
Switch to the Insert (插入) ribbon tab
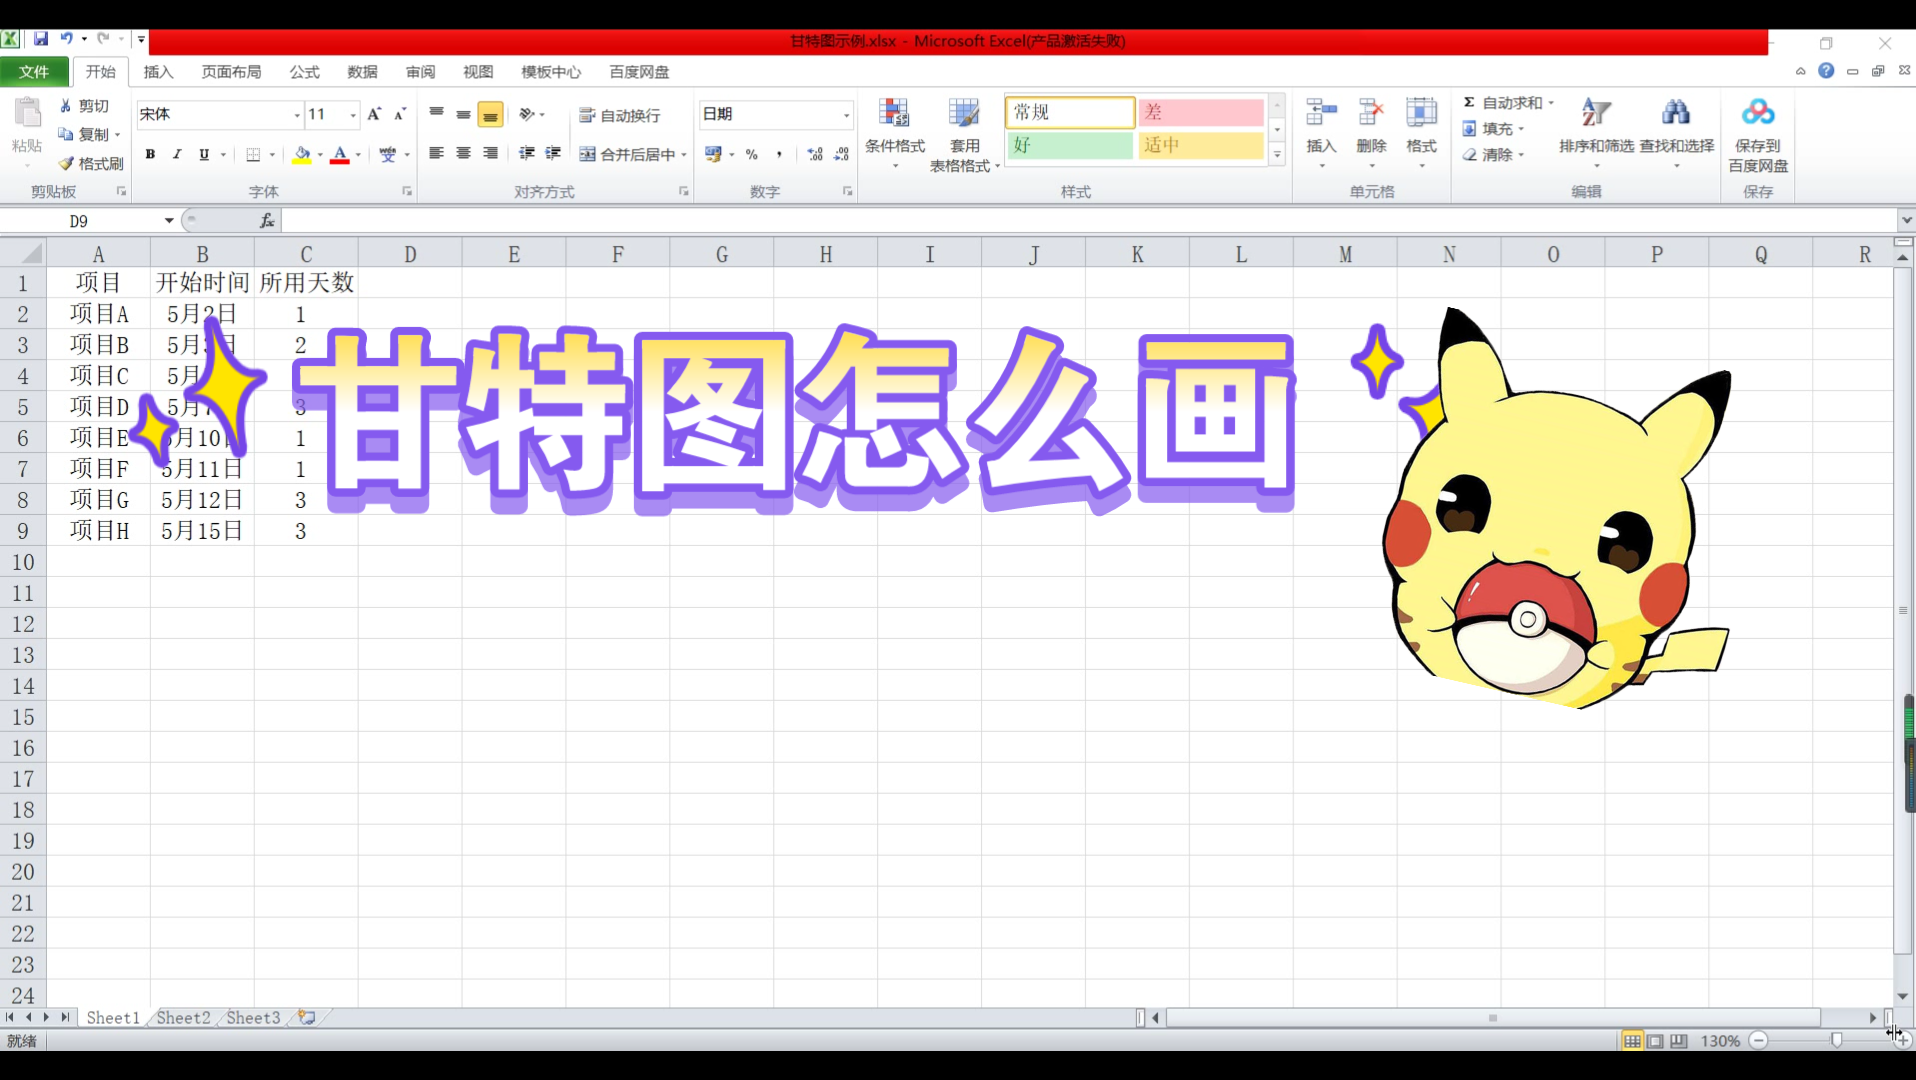(158, 72)
